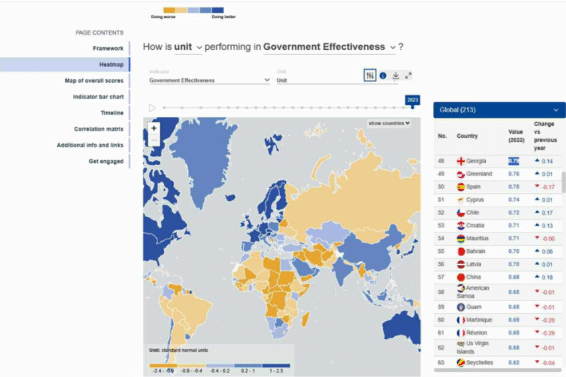
Task: Click the Spain flag icon
Action: (x=461, y=187)
